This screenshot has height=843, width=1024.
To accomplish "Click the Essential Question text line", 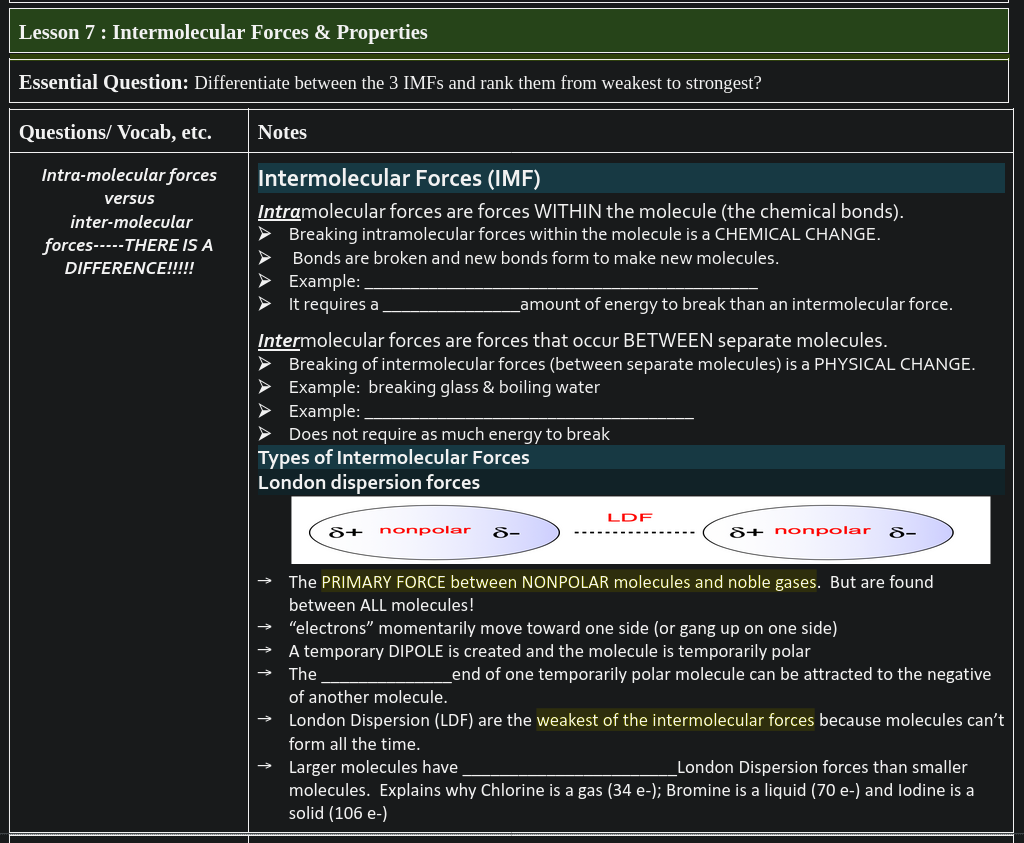I will coord(390,82).
